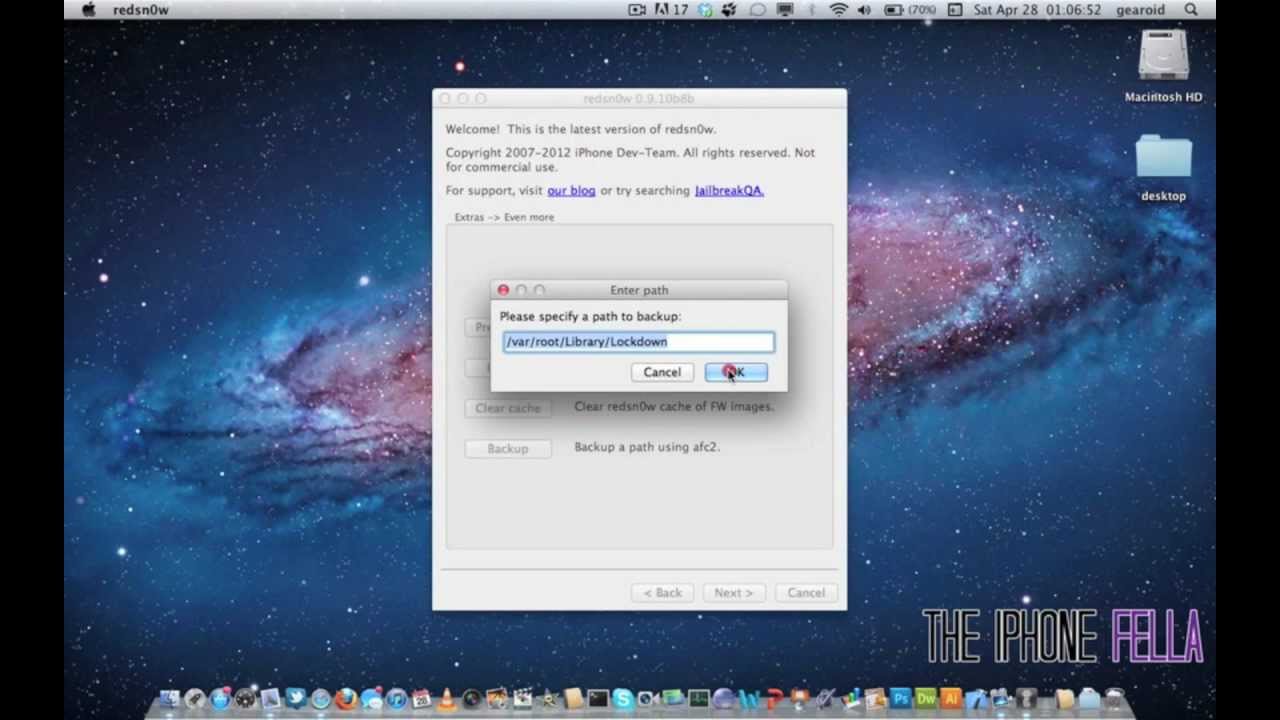This screenshot has height=720, width=1280.
Task: Launch Firefox from the dock
Action: click(x=346, y=698)
